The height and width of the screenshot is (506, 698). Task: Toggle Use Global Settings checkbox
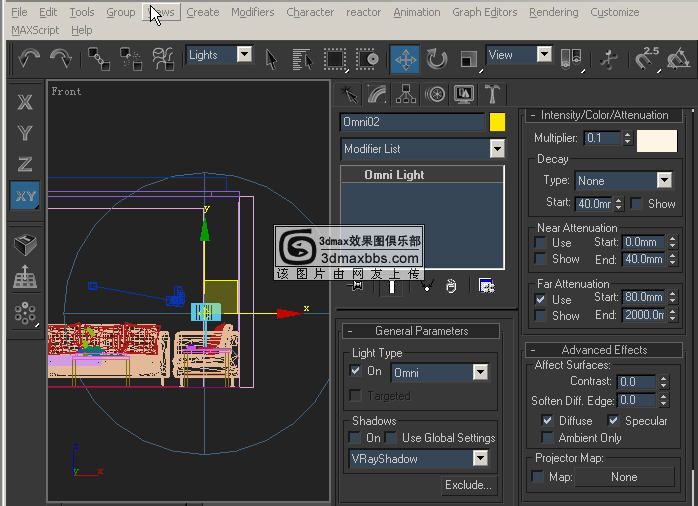tap(390, 437)
